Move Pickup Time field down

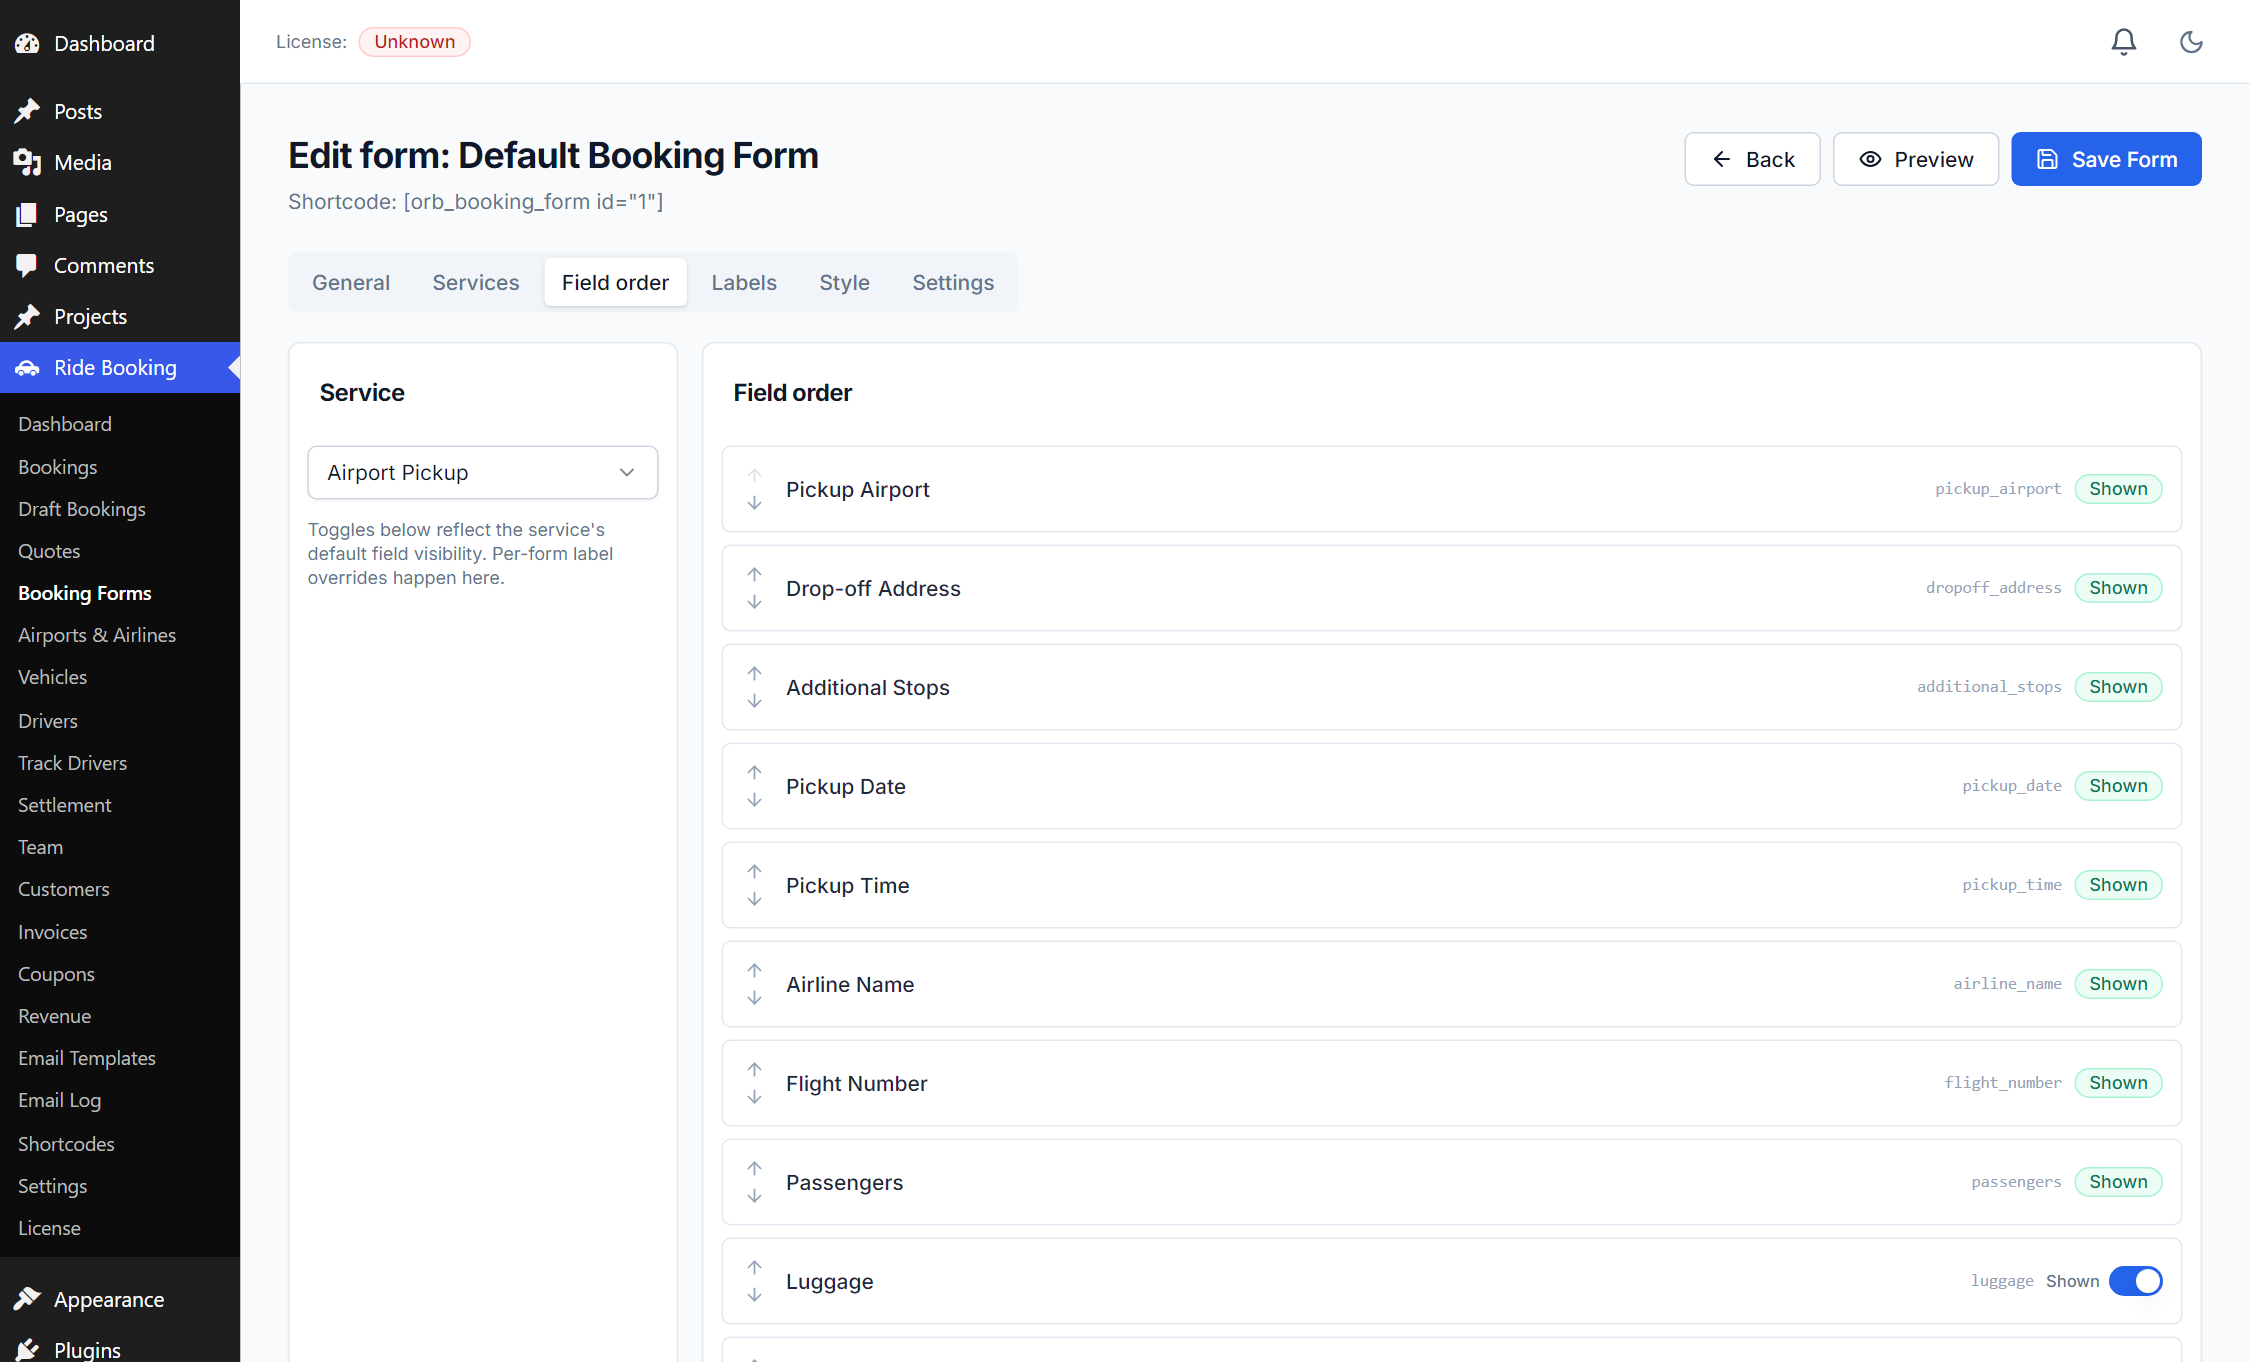coord(755,899)
